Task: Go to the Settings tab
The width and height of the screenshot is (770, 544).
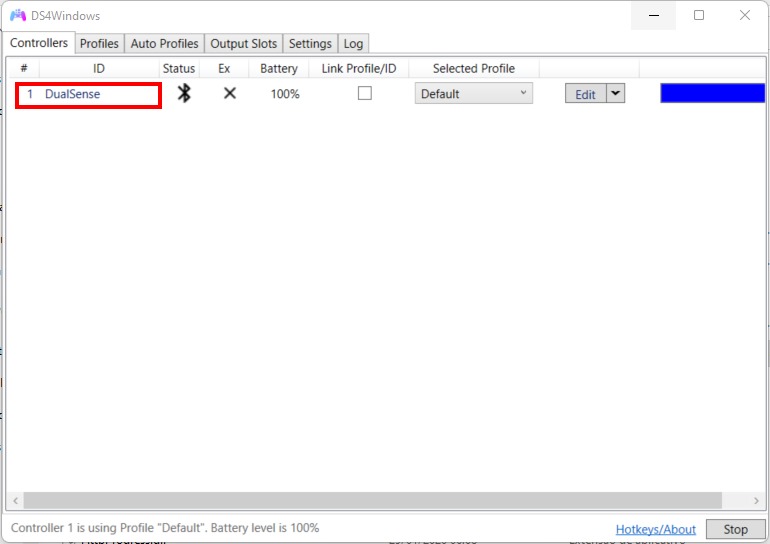Action: 310,44
